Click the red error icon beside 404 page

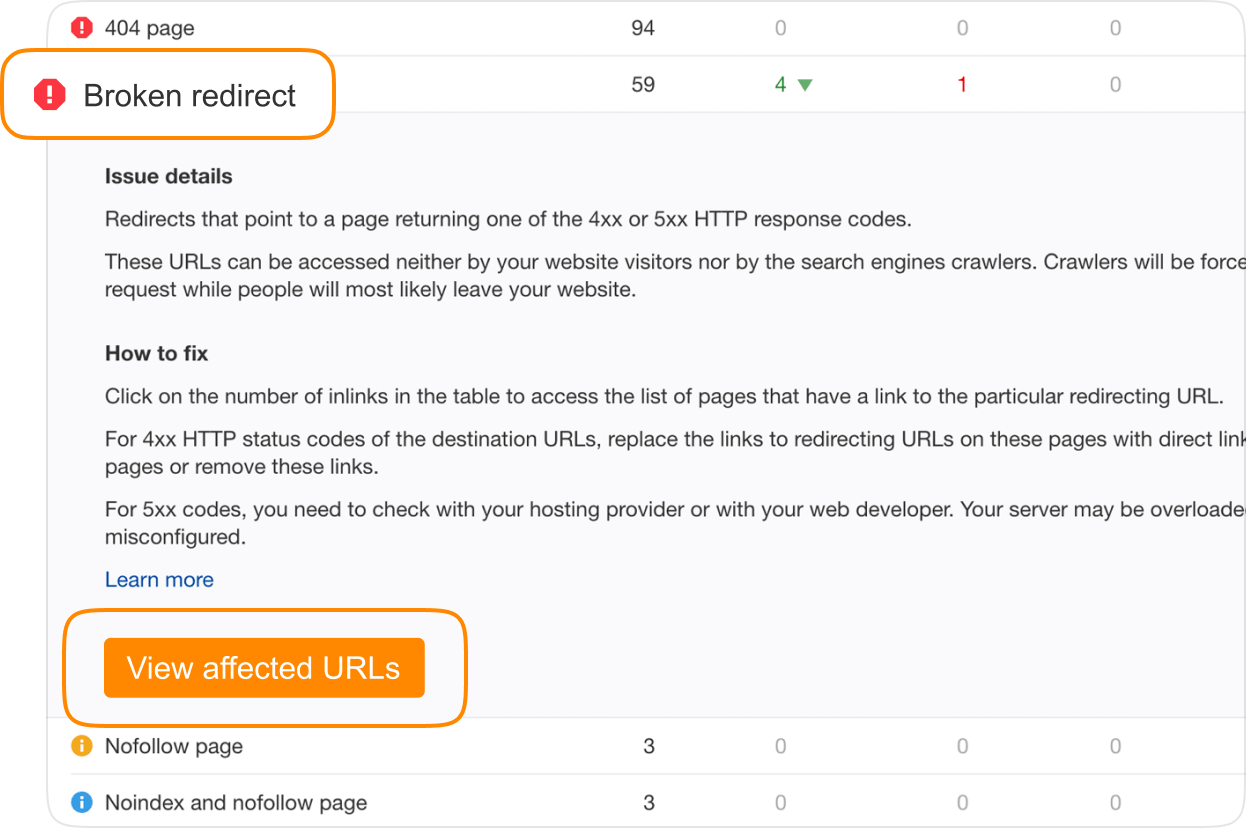[82, 28]
